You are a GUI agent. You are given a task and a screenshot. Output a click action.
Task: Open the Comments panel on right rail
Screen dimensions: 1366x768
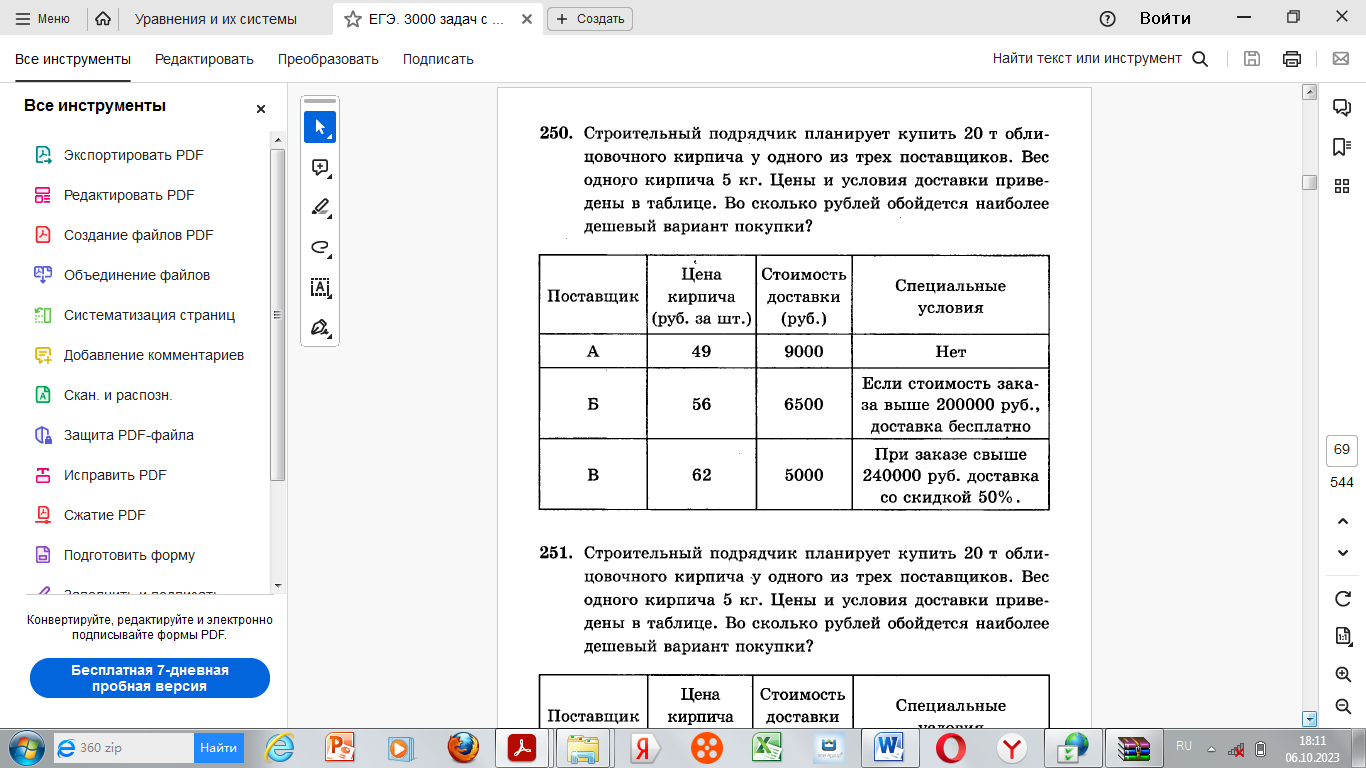[1342, 107]
